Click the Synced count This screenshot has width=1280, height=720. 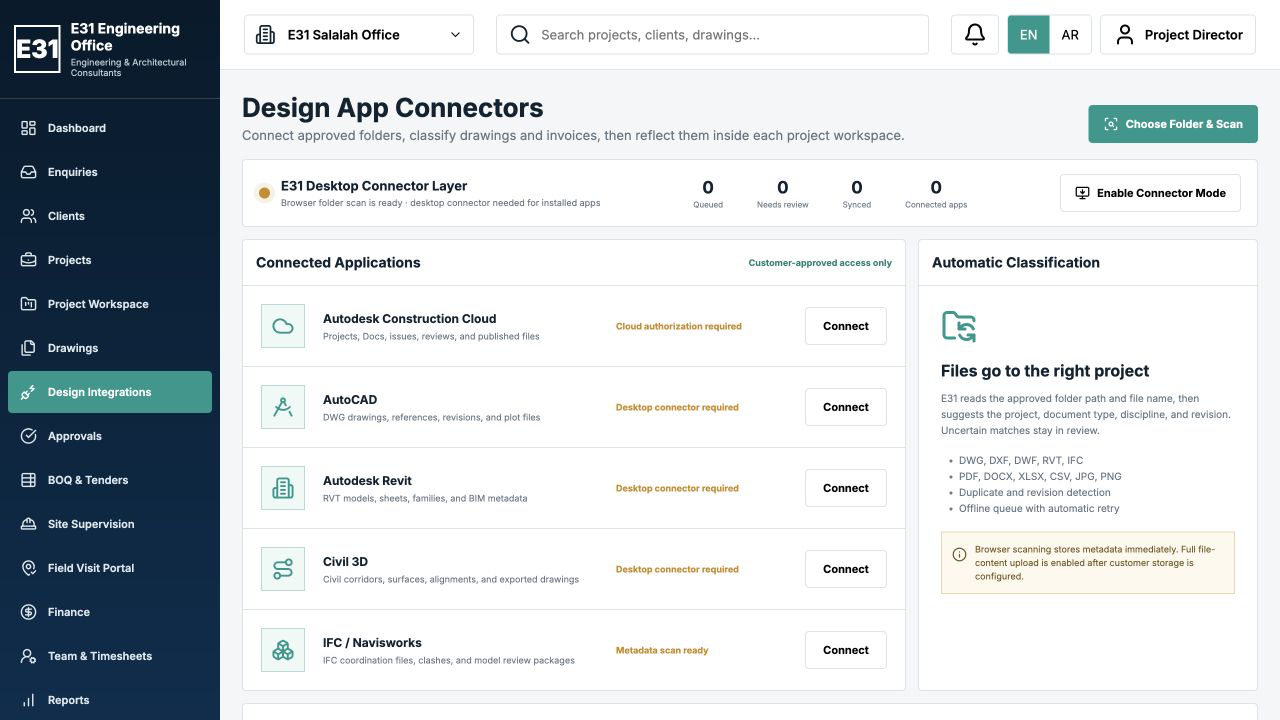point(857,187)
